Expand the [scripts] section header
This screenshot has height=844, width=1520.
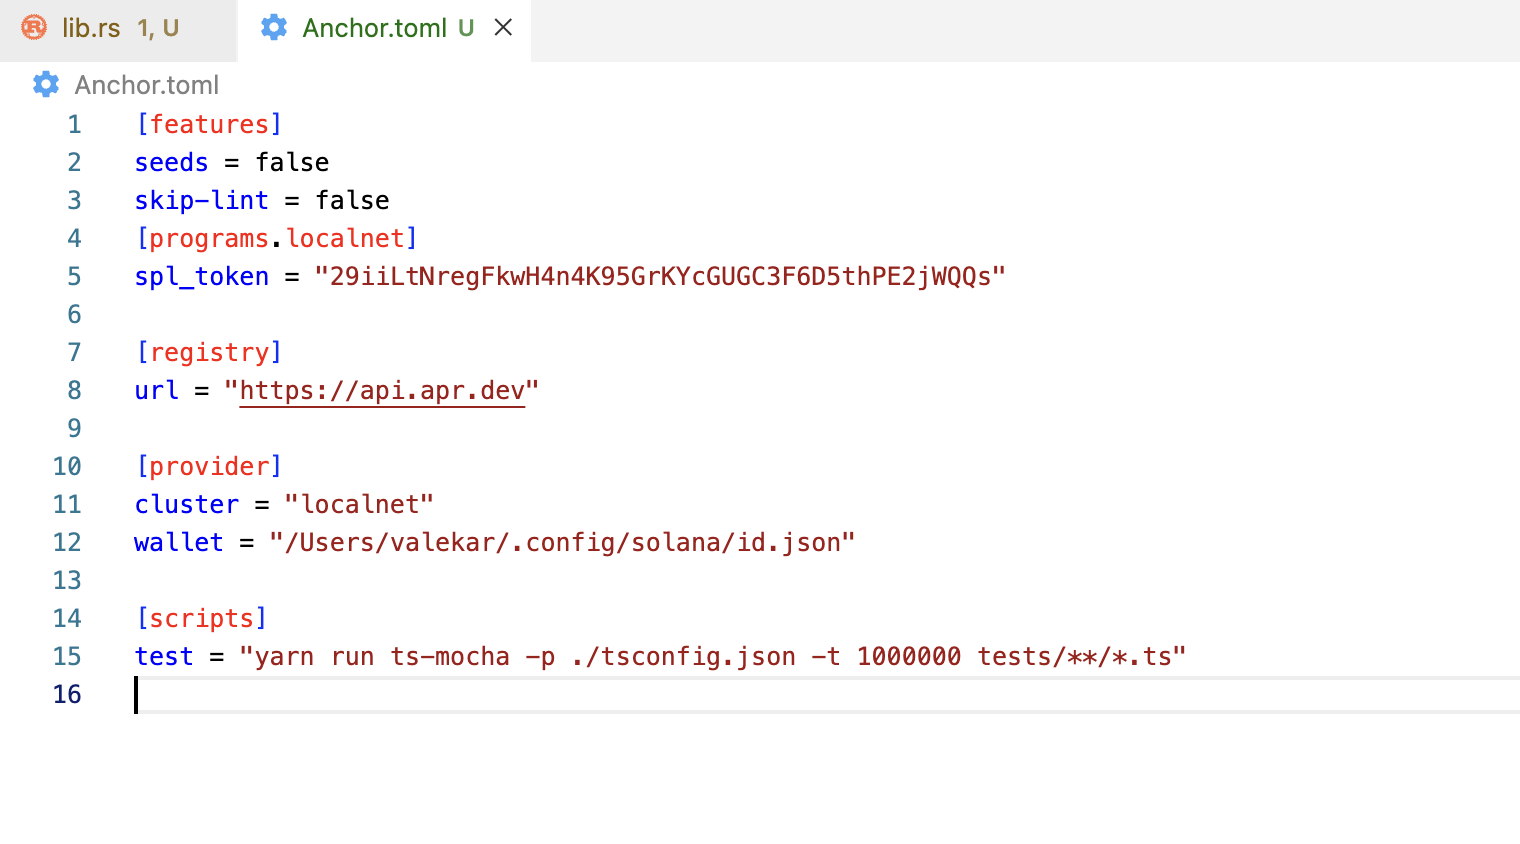click(202, 618)
